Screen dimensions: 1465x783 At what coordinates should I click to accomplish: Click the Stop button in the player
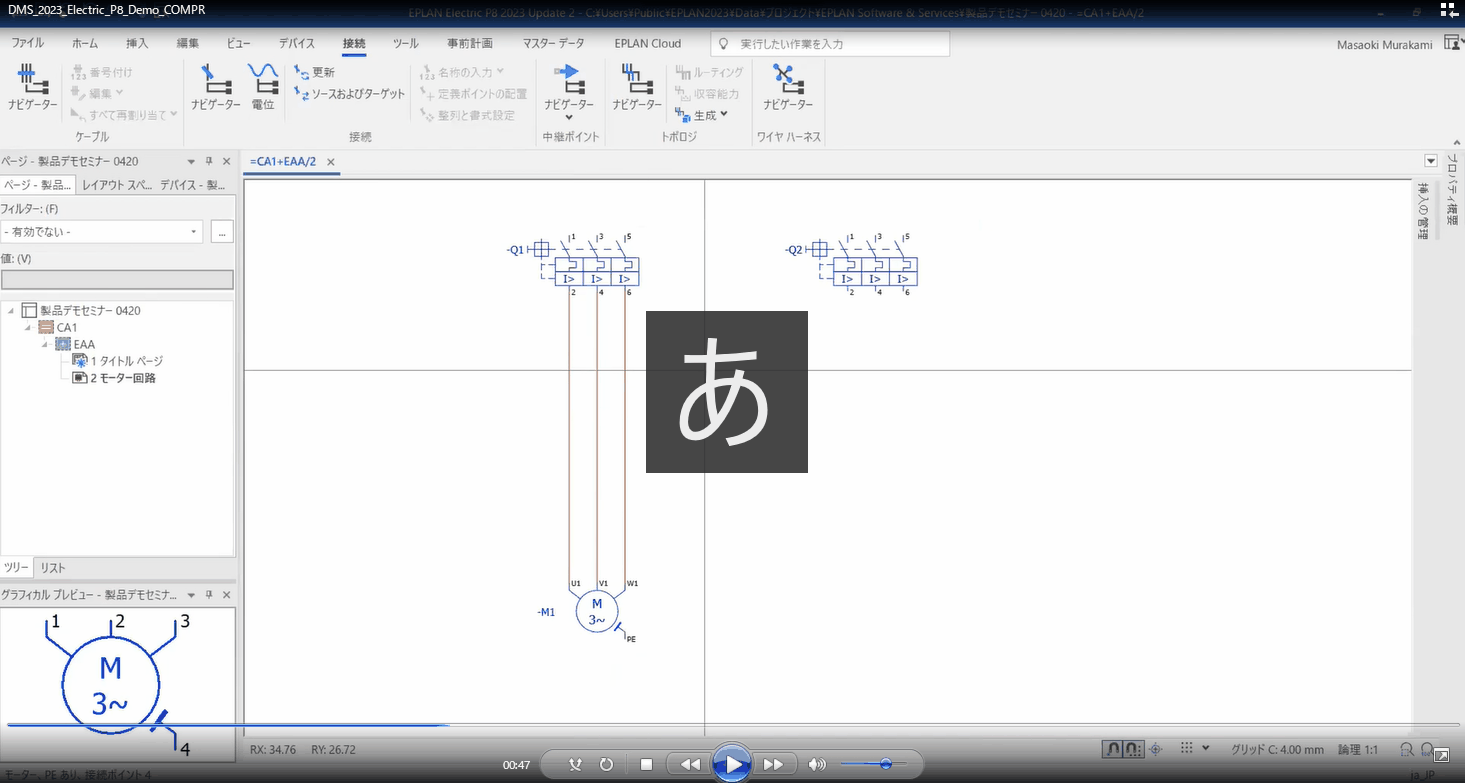pyautogui.click(x=646, y=765)
